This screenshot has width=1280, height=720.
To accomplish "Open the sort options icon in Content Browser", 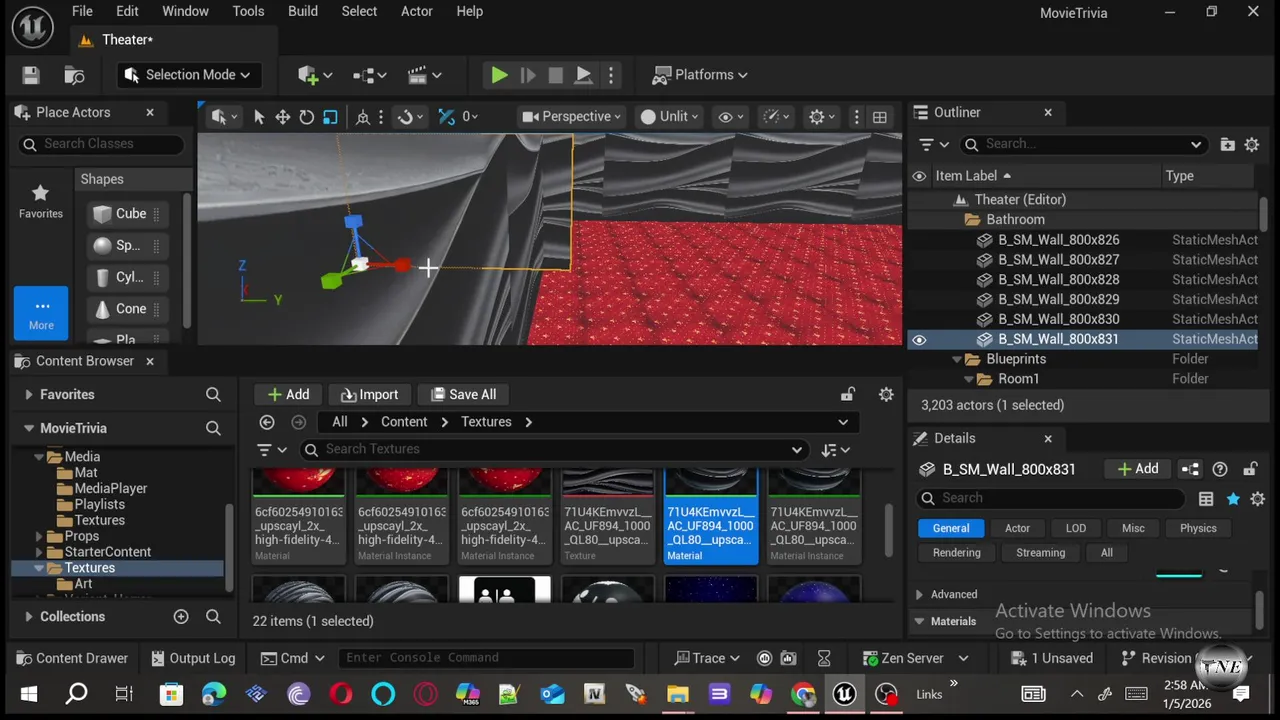I will point(835,449).
